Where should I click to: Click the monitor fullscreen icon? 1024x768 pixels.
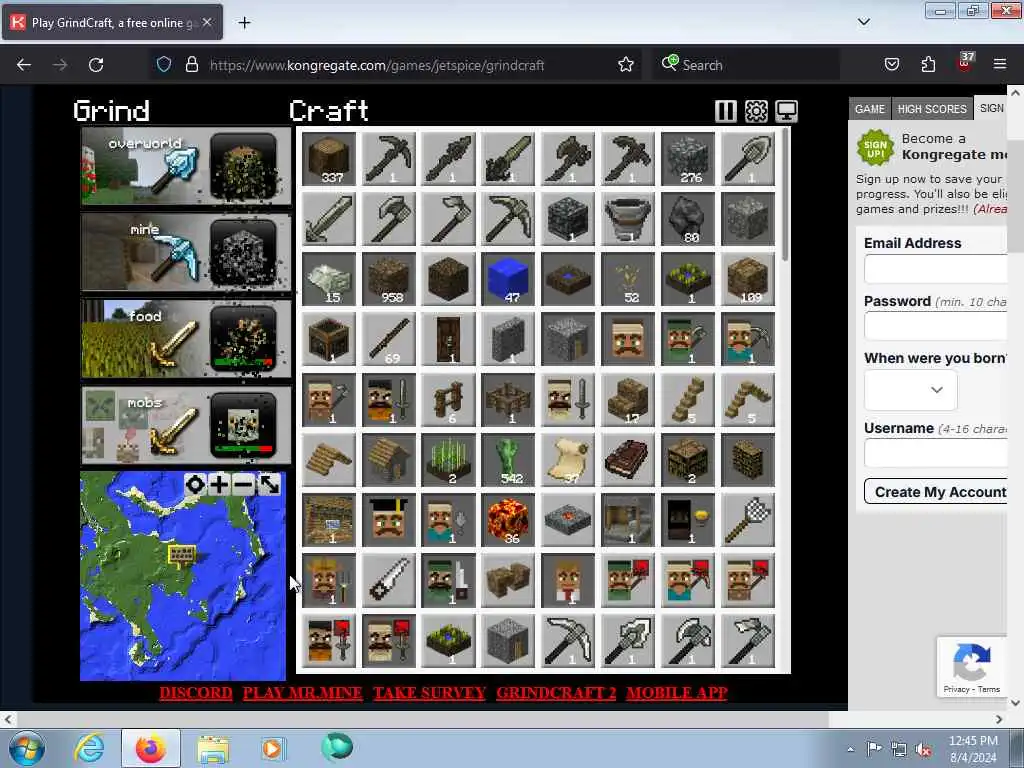point(786,111)
